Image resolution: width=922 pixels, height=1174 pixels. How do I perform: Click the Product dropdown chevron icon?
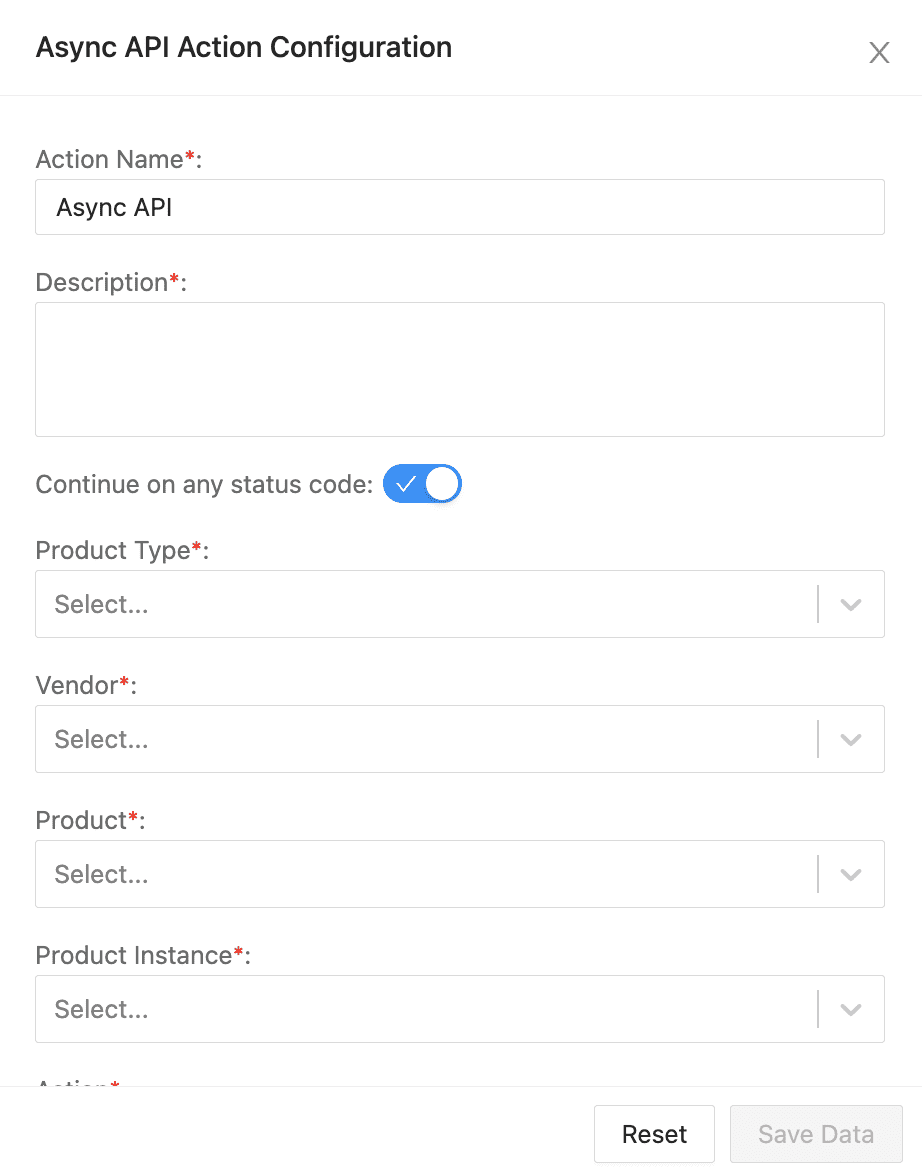850,874
